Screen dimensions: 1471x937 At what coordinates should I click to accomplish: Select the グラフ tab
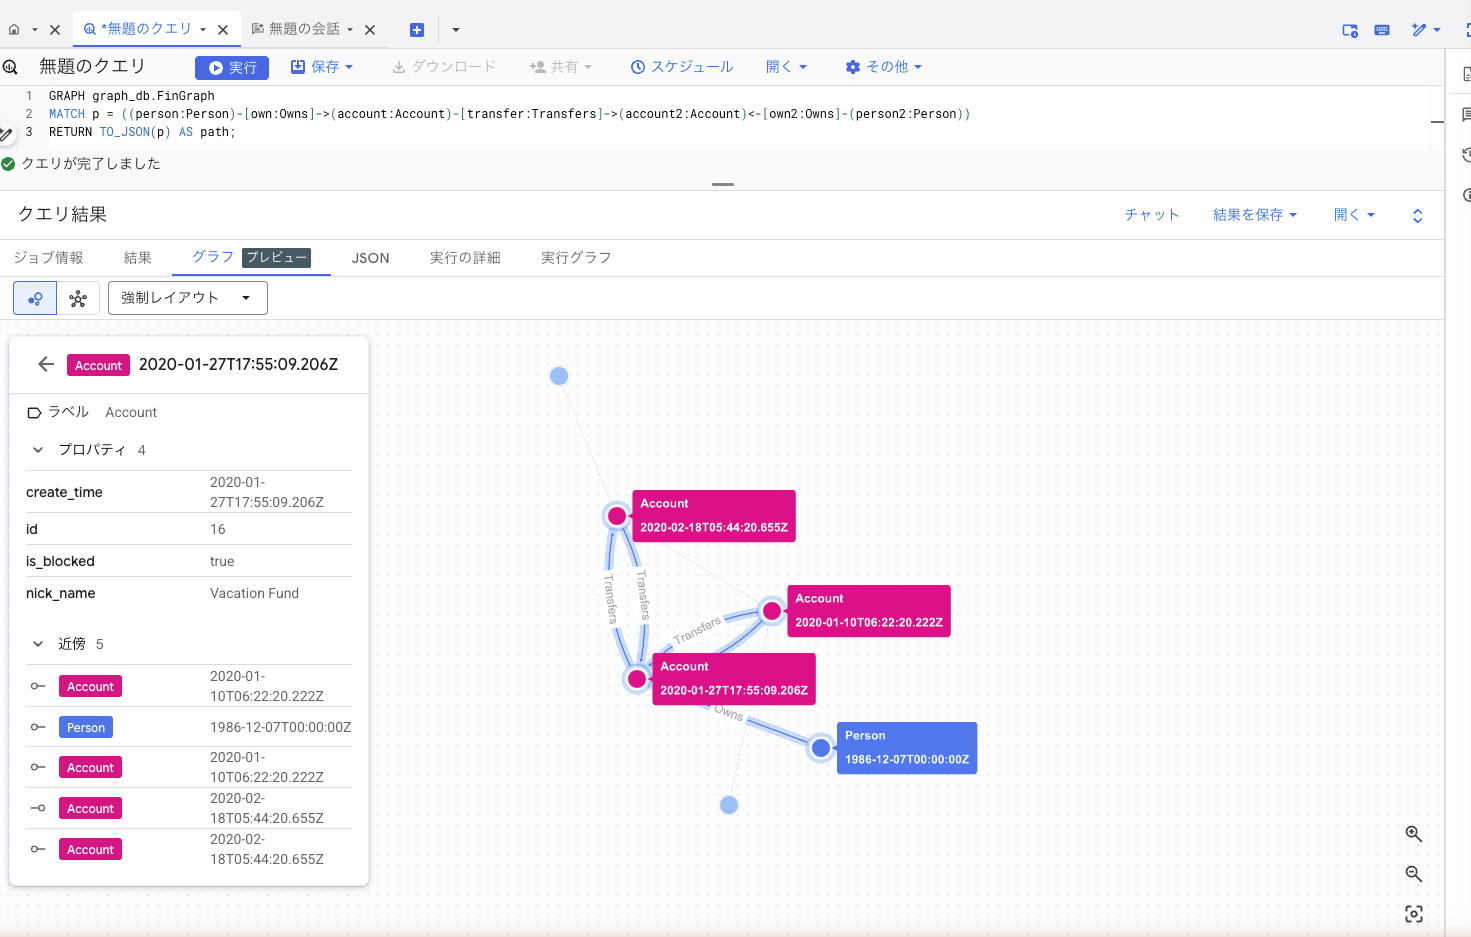pyautogui.click(x=251, y=257)
